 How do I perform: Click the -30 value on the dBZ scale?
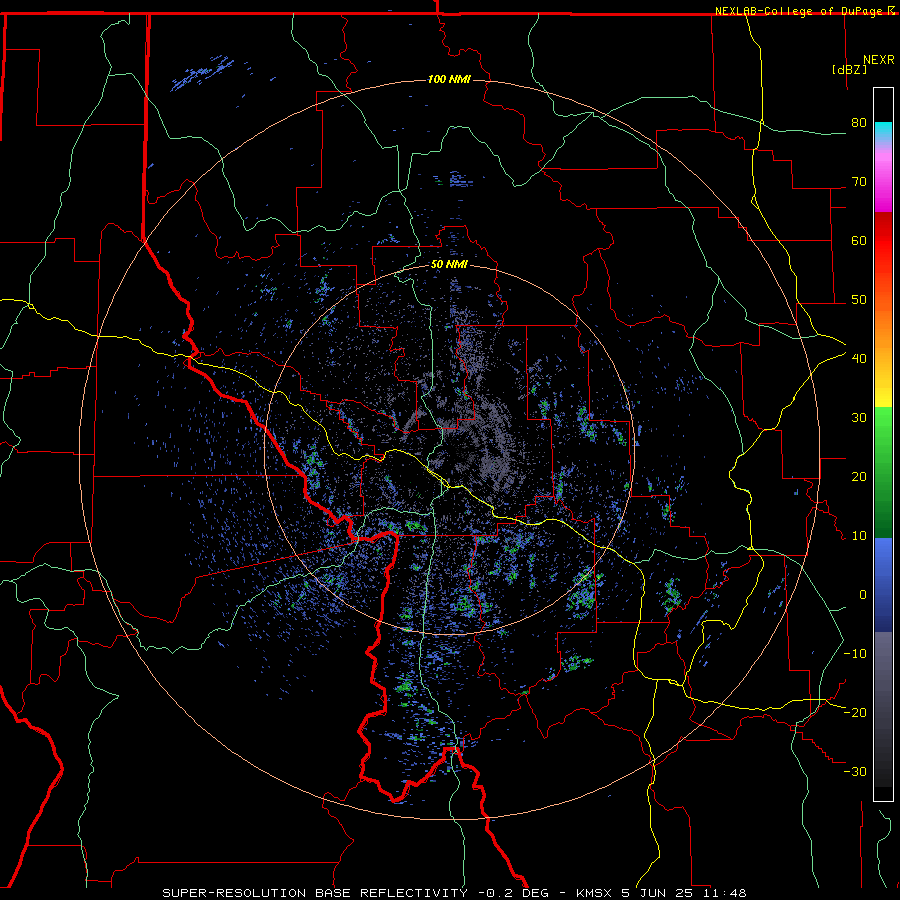[x=855, y=772]
